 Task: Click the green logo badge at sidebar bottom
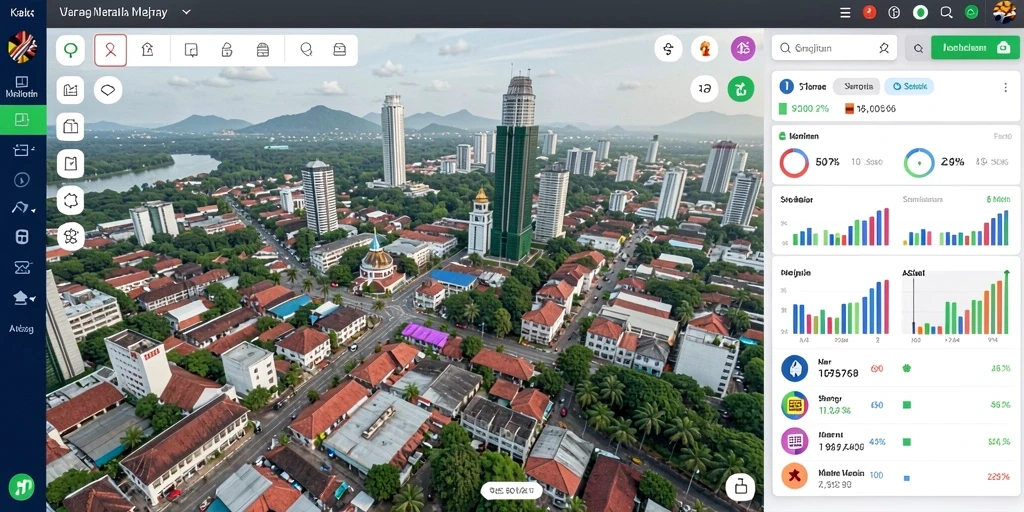tap(22, 487)
